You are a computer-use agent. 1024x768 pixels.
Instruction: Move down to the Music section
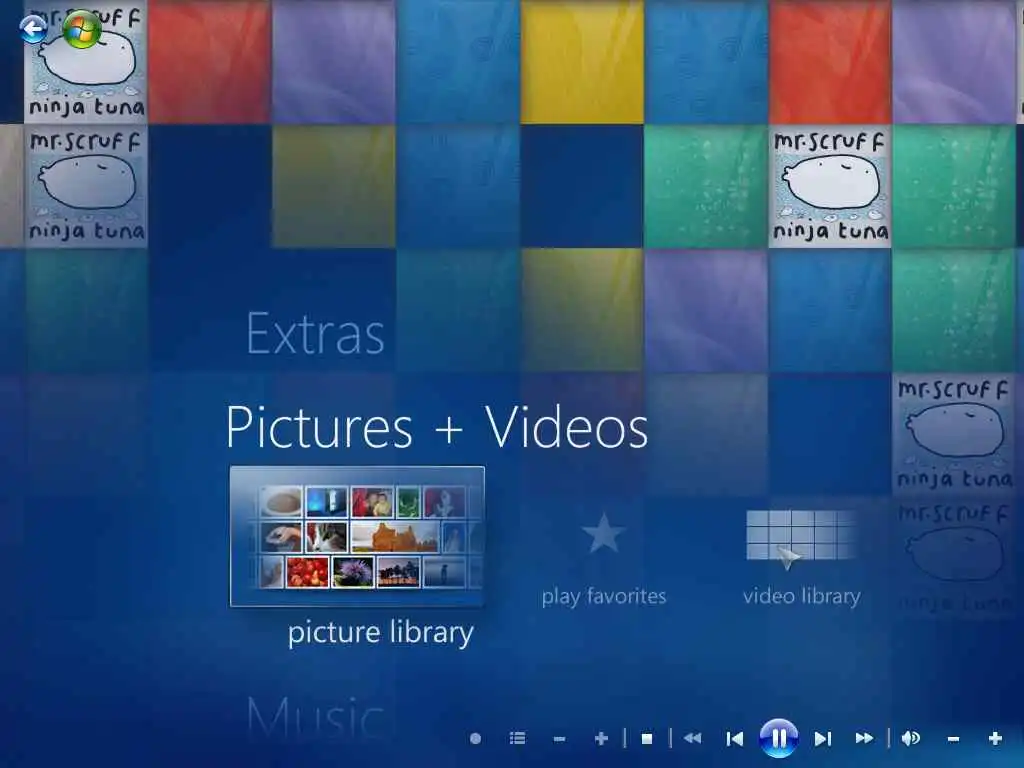coord(315,717)
